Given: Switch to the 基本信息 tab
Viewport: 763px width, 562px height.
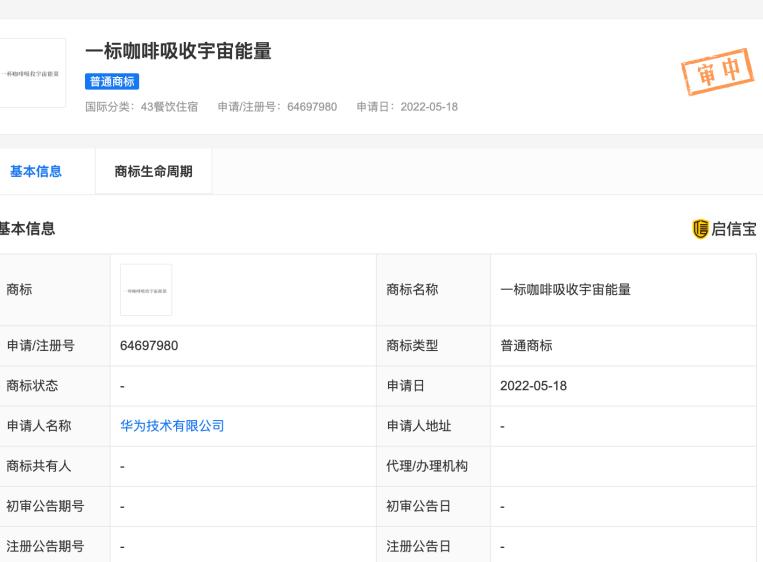Looking at the screenshot, I should click(36, 171).
